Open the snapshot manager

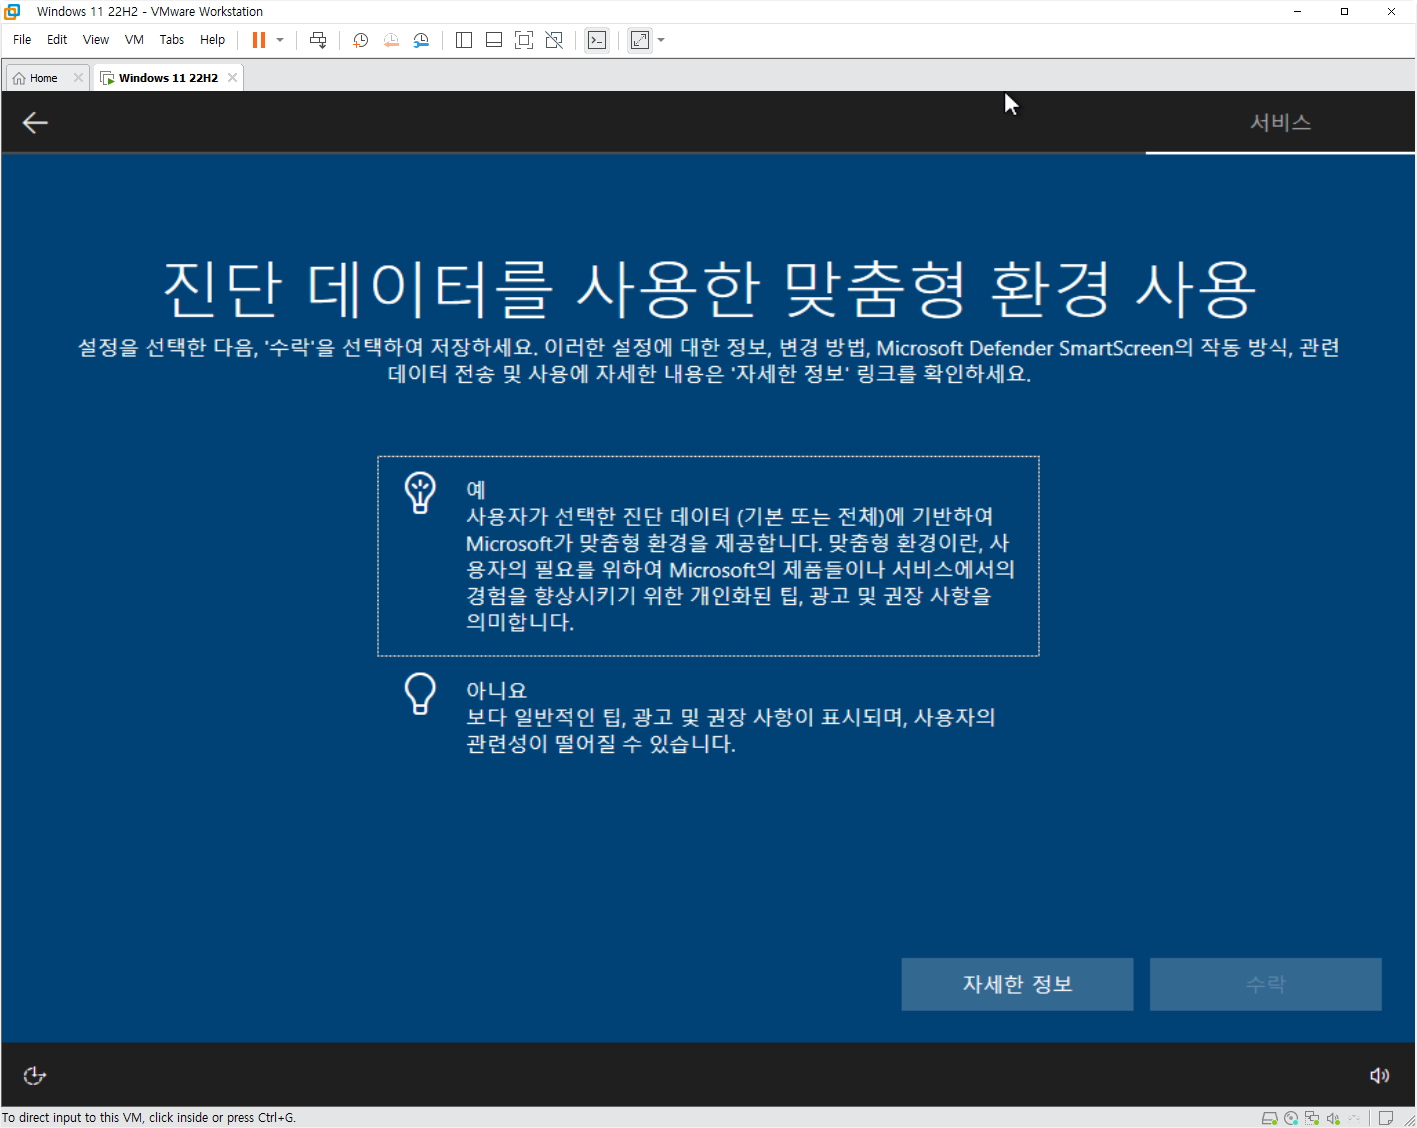pyautogui.click(x=421, y=40)
